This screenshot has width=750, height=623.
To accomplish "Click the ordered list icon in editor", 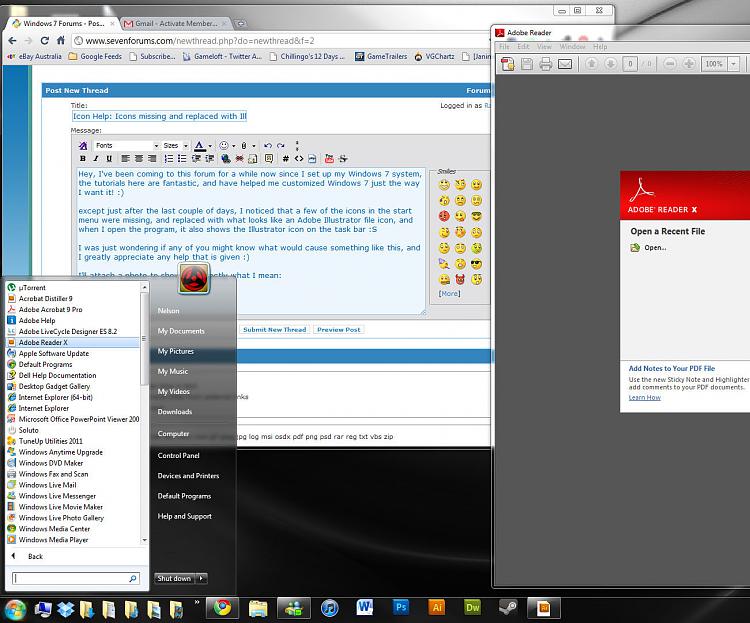I will [169, 158].
